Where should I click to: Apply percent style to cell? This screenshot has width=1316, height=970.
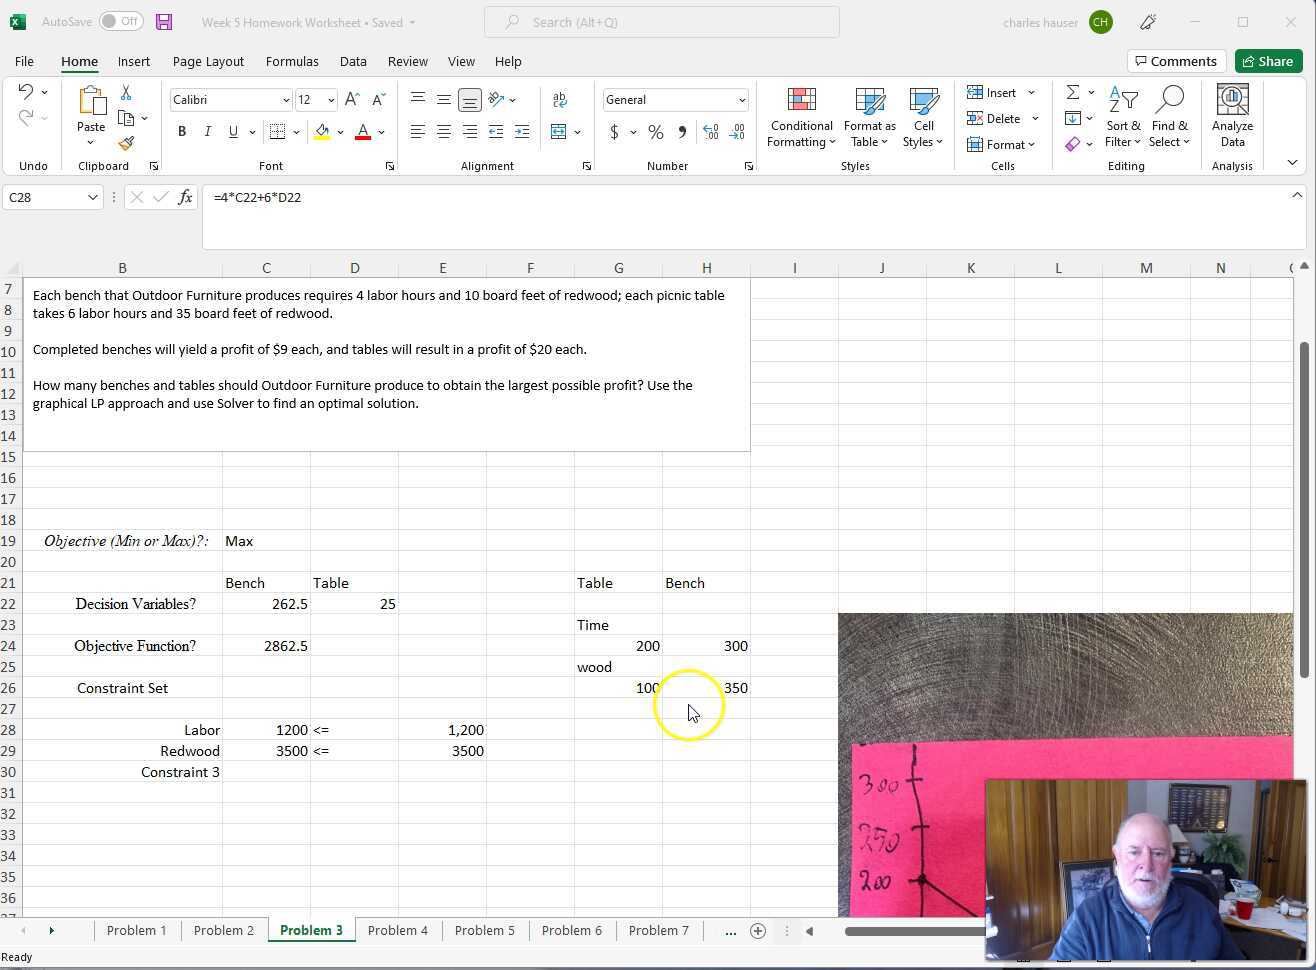point(656,132)
